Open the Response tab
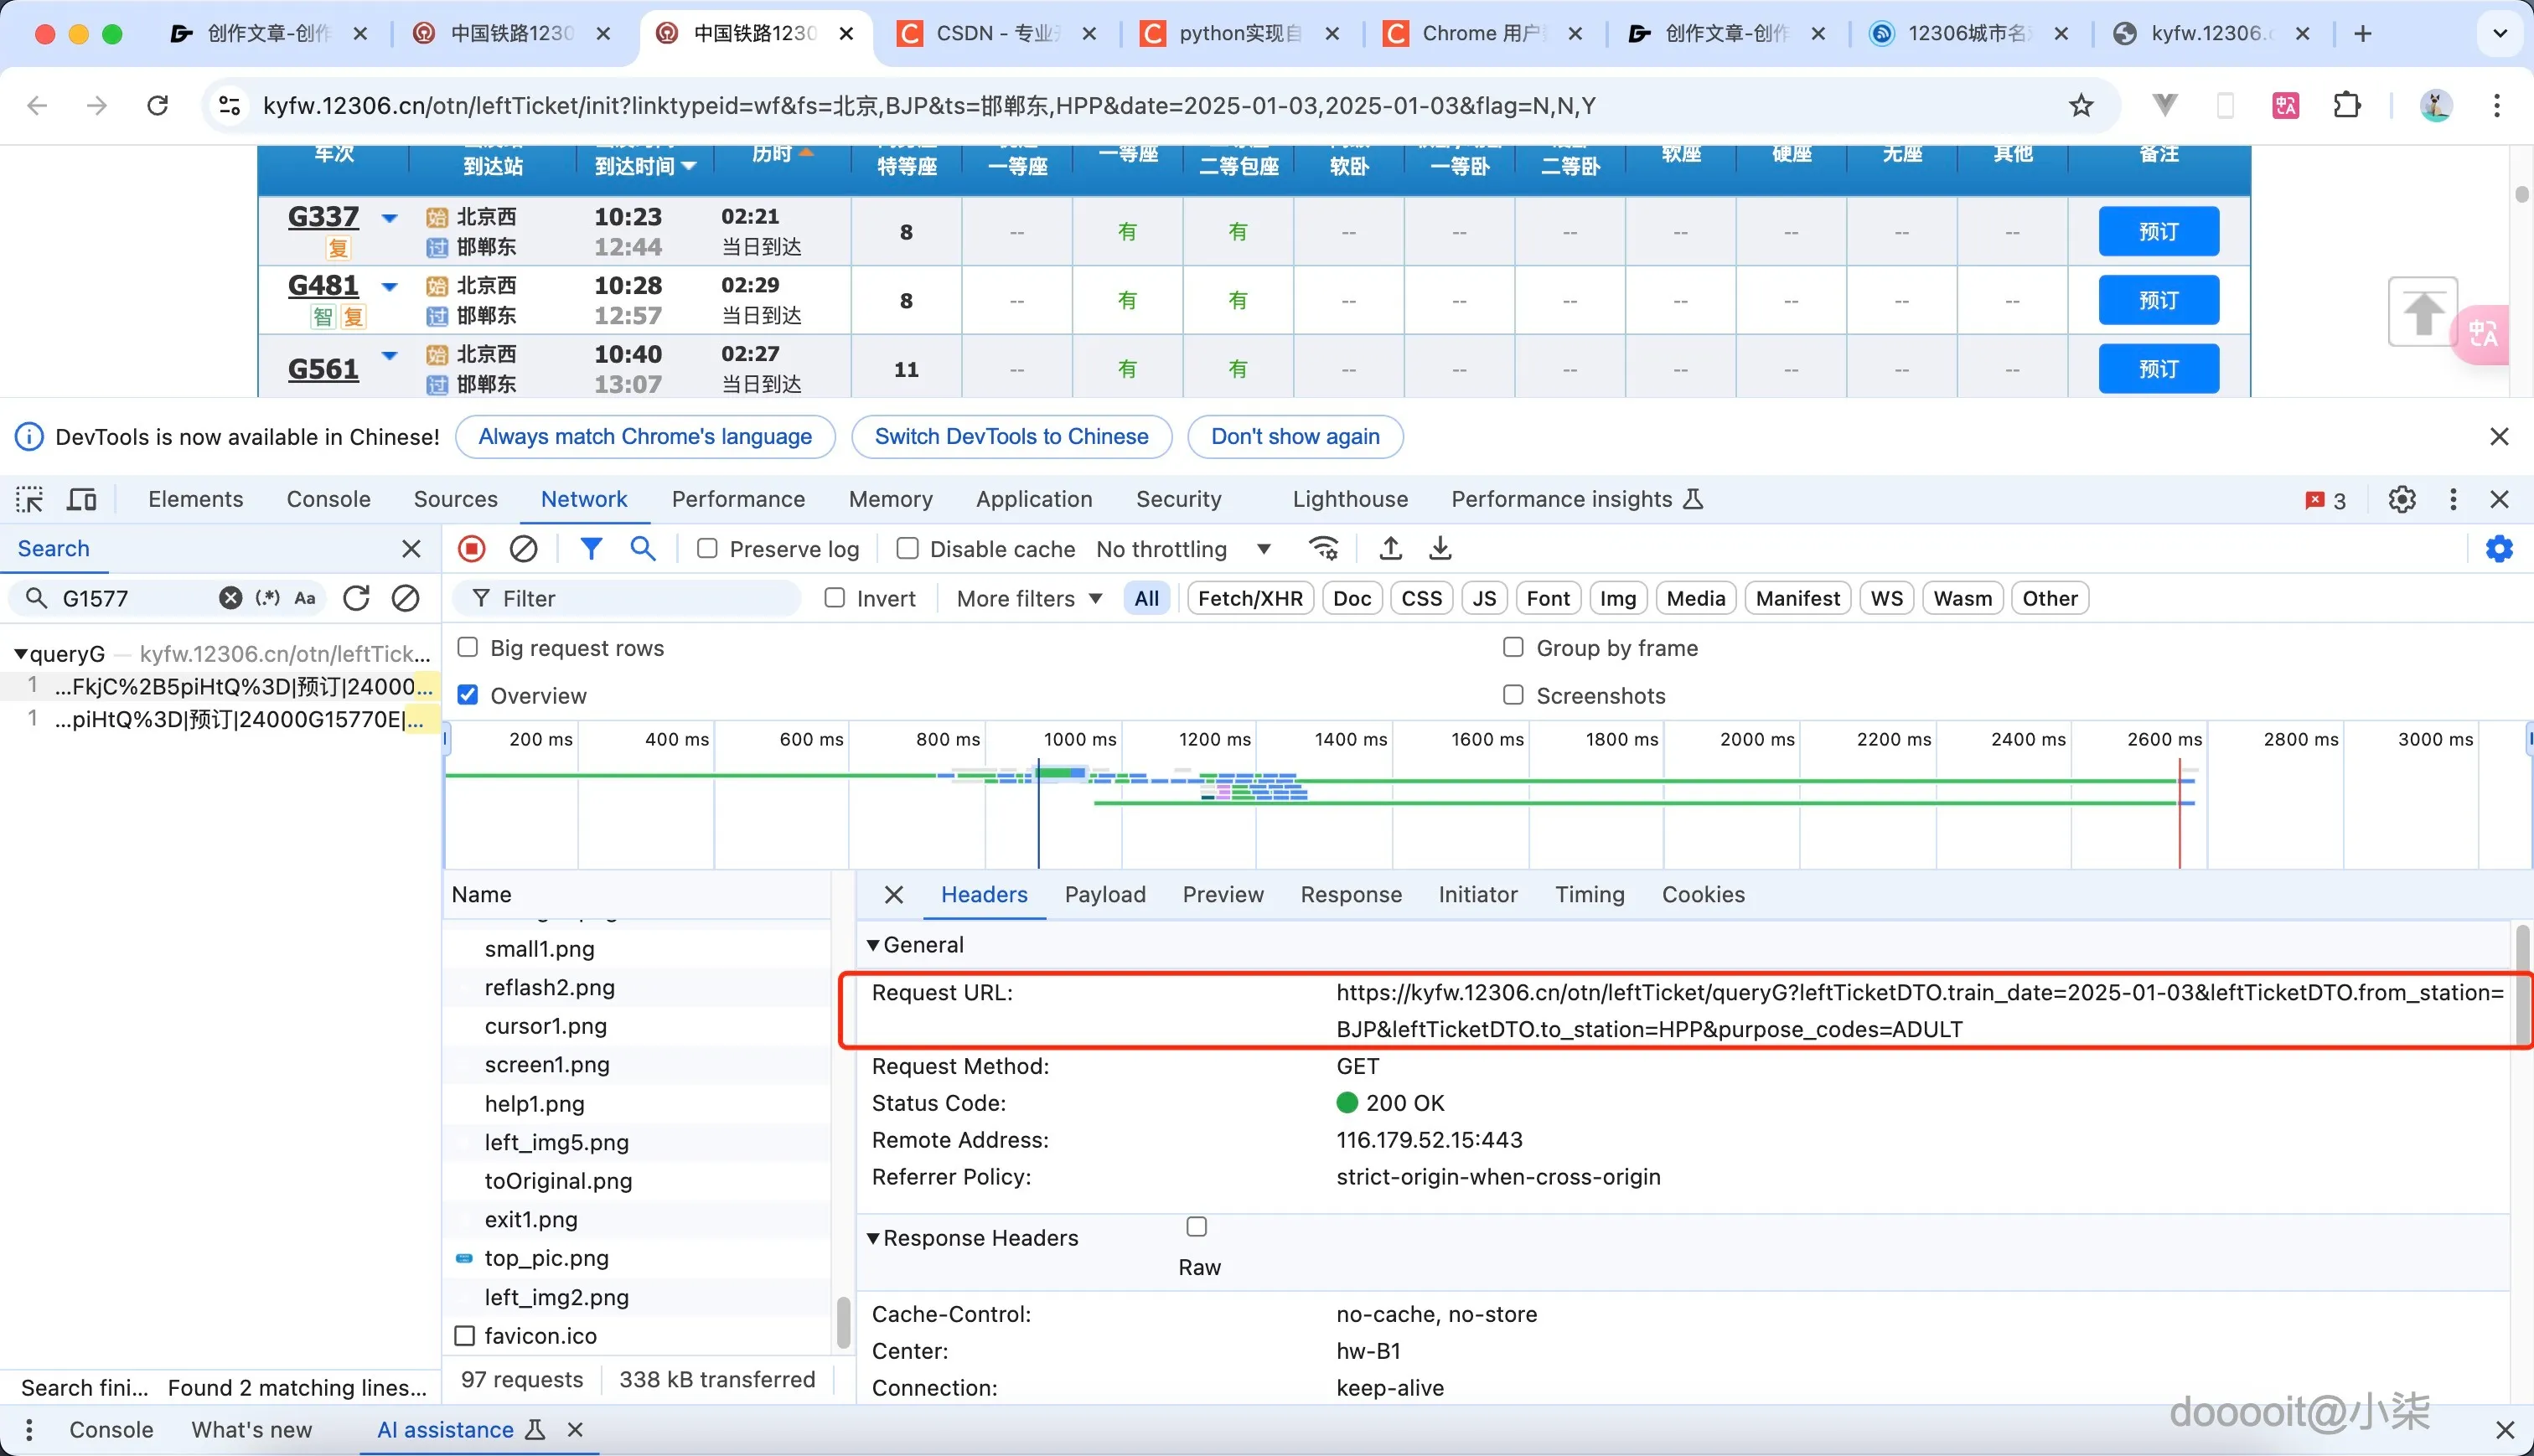The width and height of the screenshot is (2534, 1456). point(1351,894)
